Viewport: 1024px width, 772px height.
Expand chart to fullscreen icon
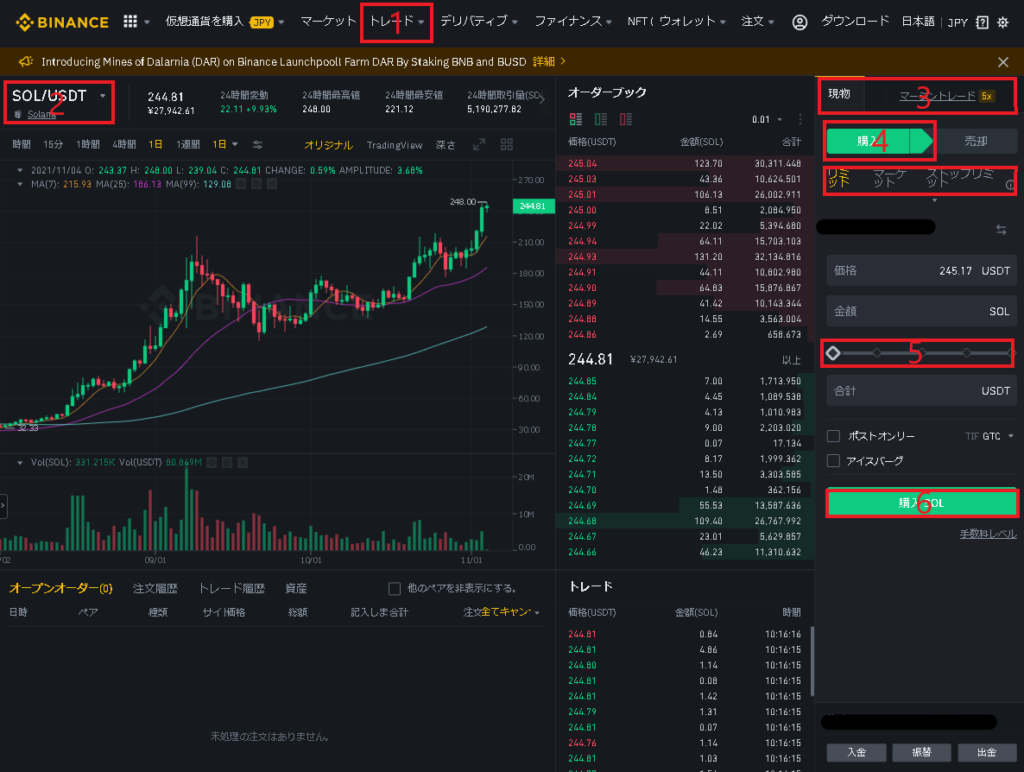(x=479, y=144)
